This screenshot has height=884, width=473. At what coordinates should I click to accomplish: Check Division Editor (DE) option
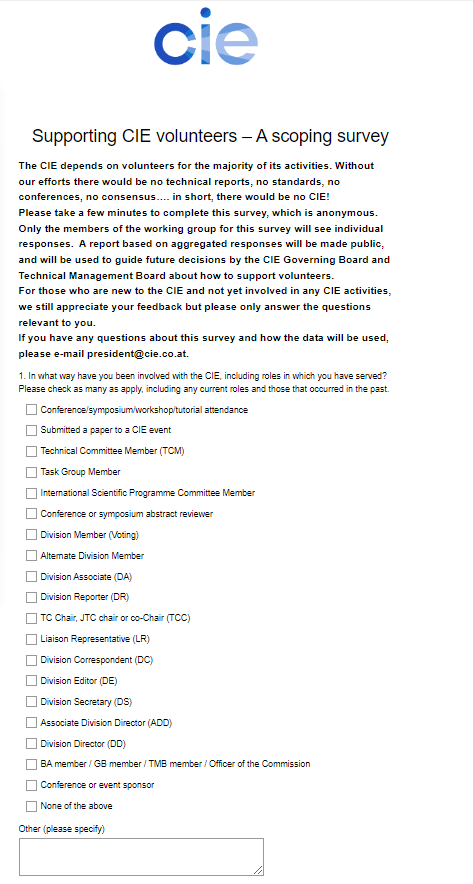point(31,680)
